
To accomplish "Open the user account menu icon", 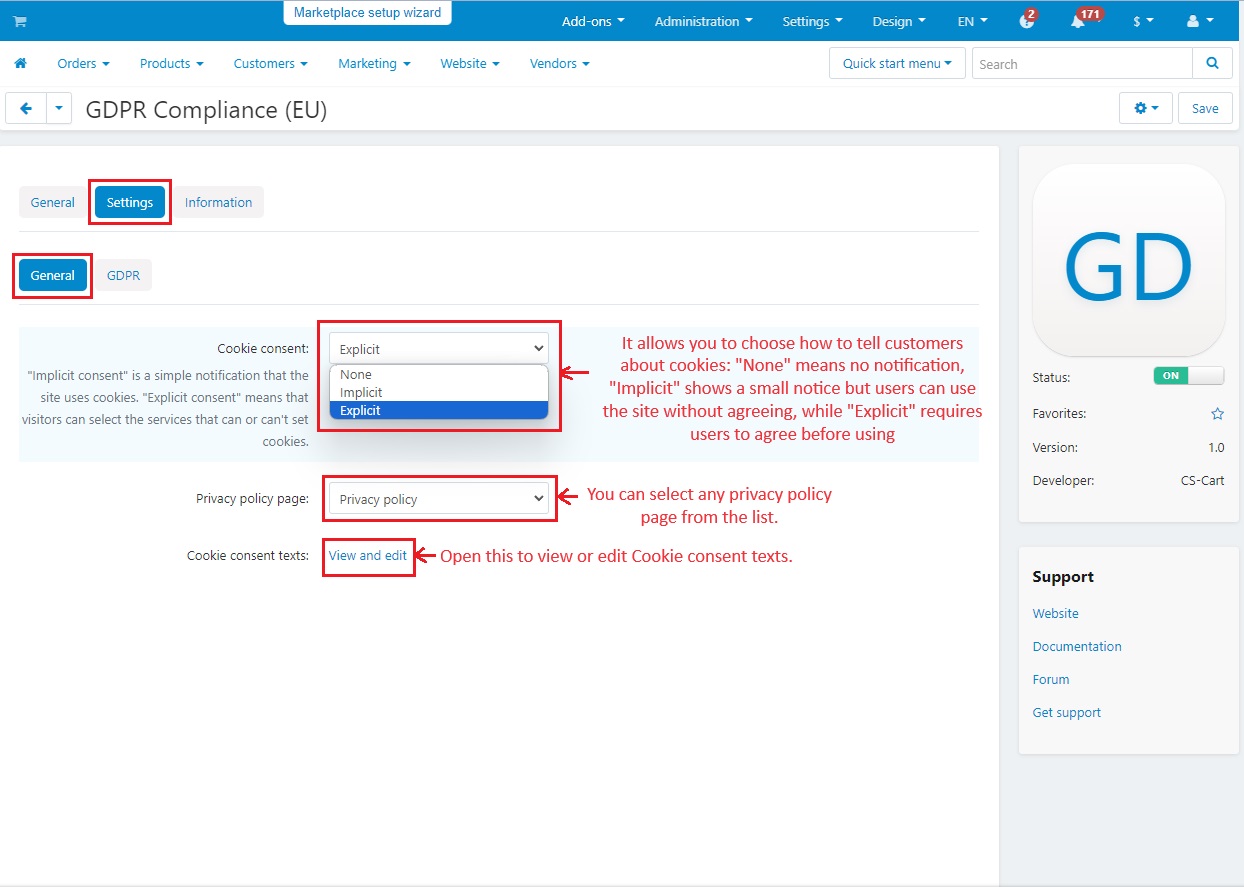I will (1199, 21).
